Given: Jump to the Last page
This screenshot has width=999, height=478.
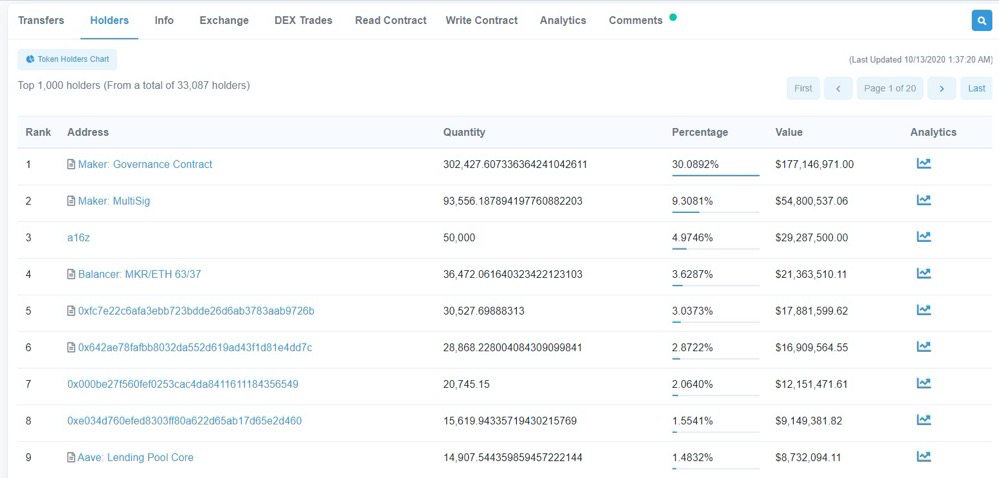Looking at the screenshot, I should 976,88.
